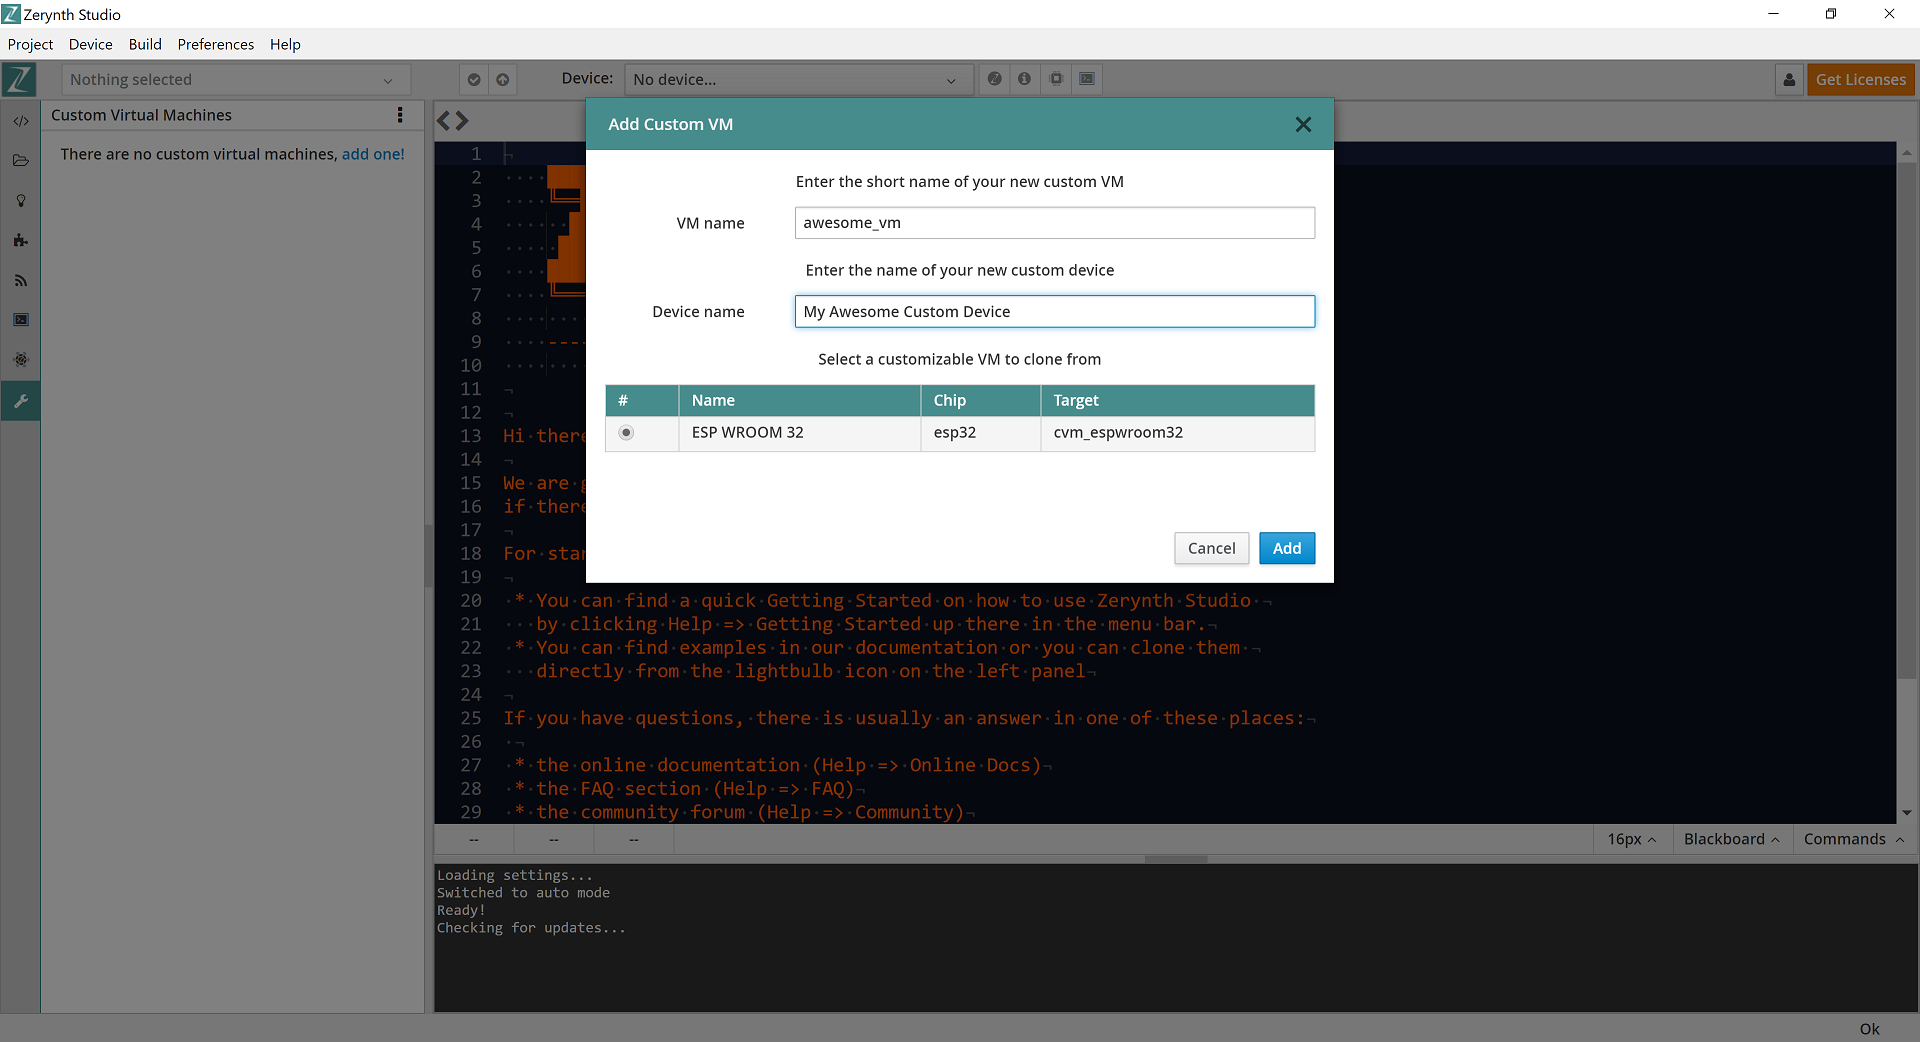The width and height of the screenshot is (1920, 1042).
Task: Click the Zerynth register device toolbar icon
Action: click(994, 78)
